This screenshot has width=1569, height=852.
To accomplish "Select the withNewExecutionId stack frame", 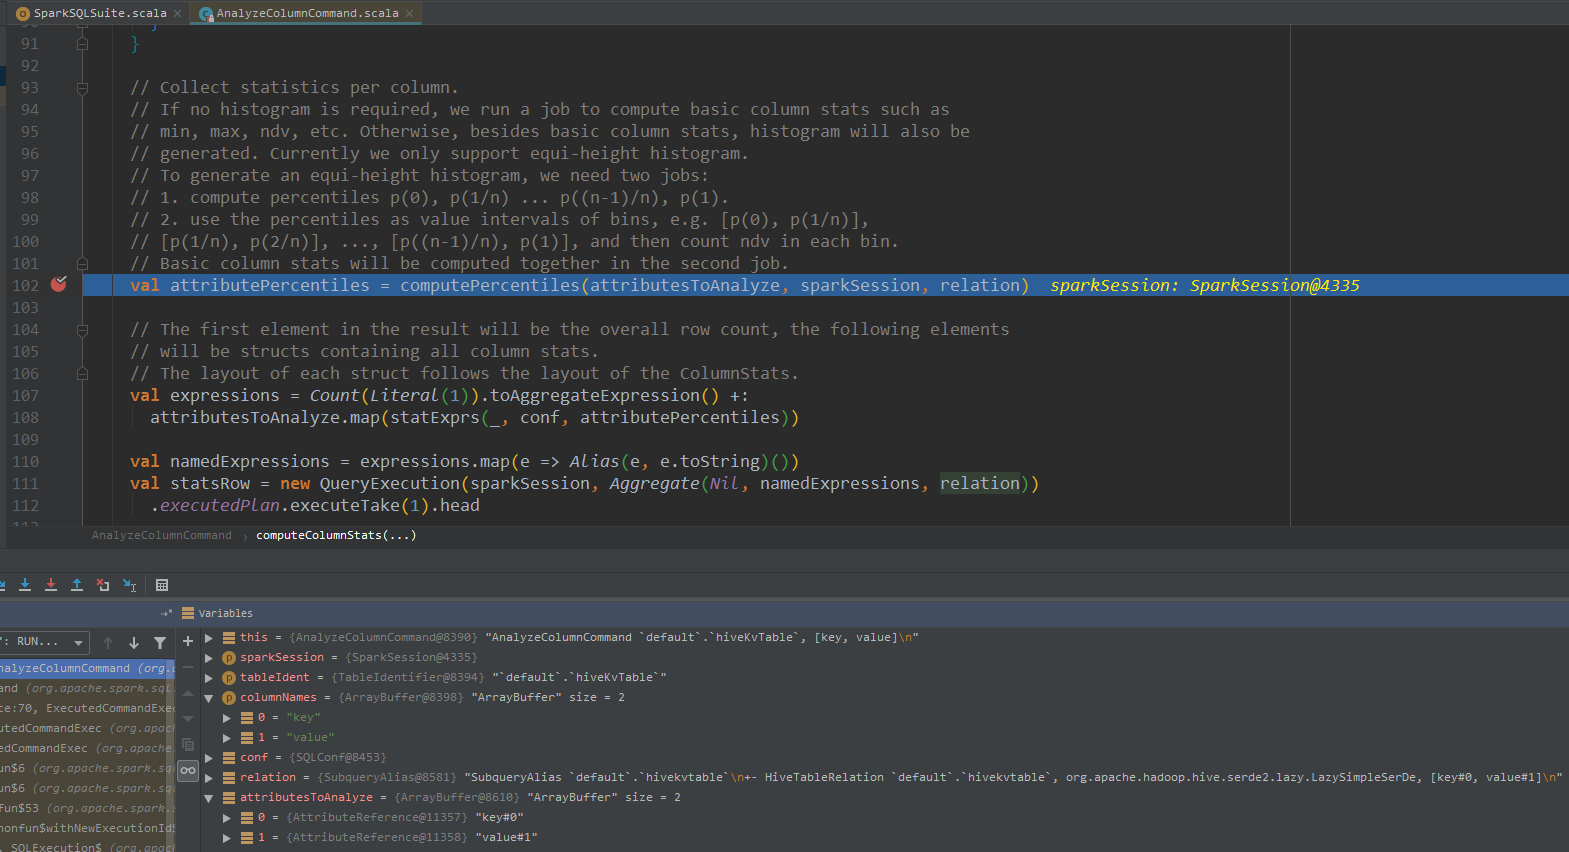I will point(87,828).
